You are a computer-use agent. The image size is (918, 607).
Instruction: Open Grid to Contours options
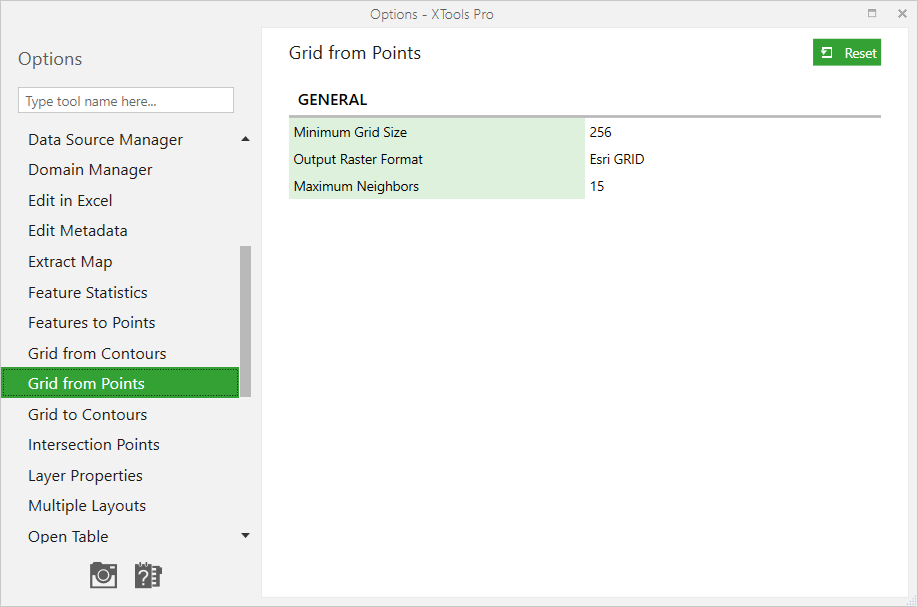click(88, 414)
